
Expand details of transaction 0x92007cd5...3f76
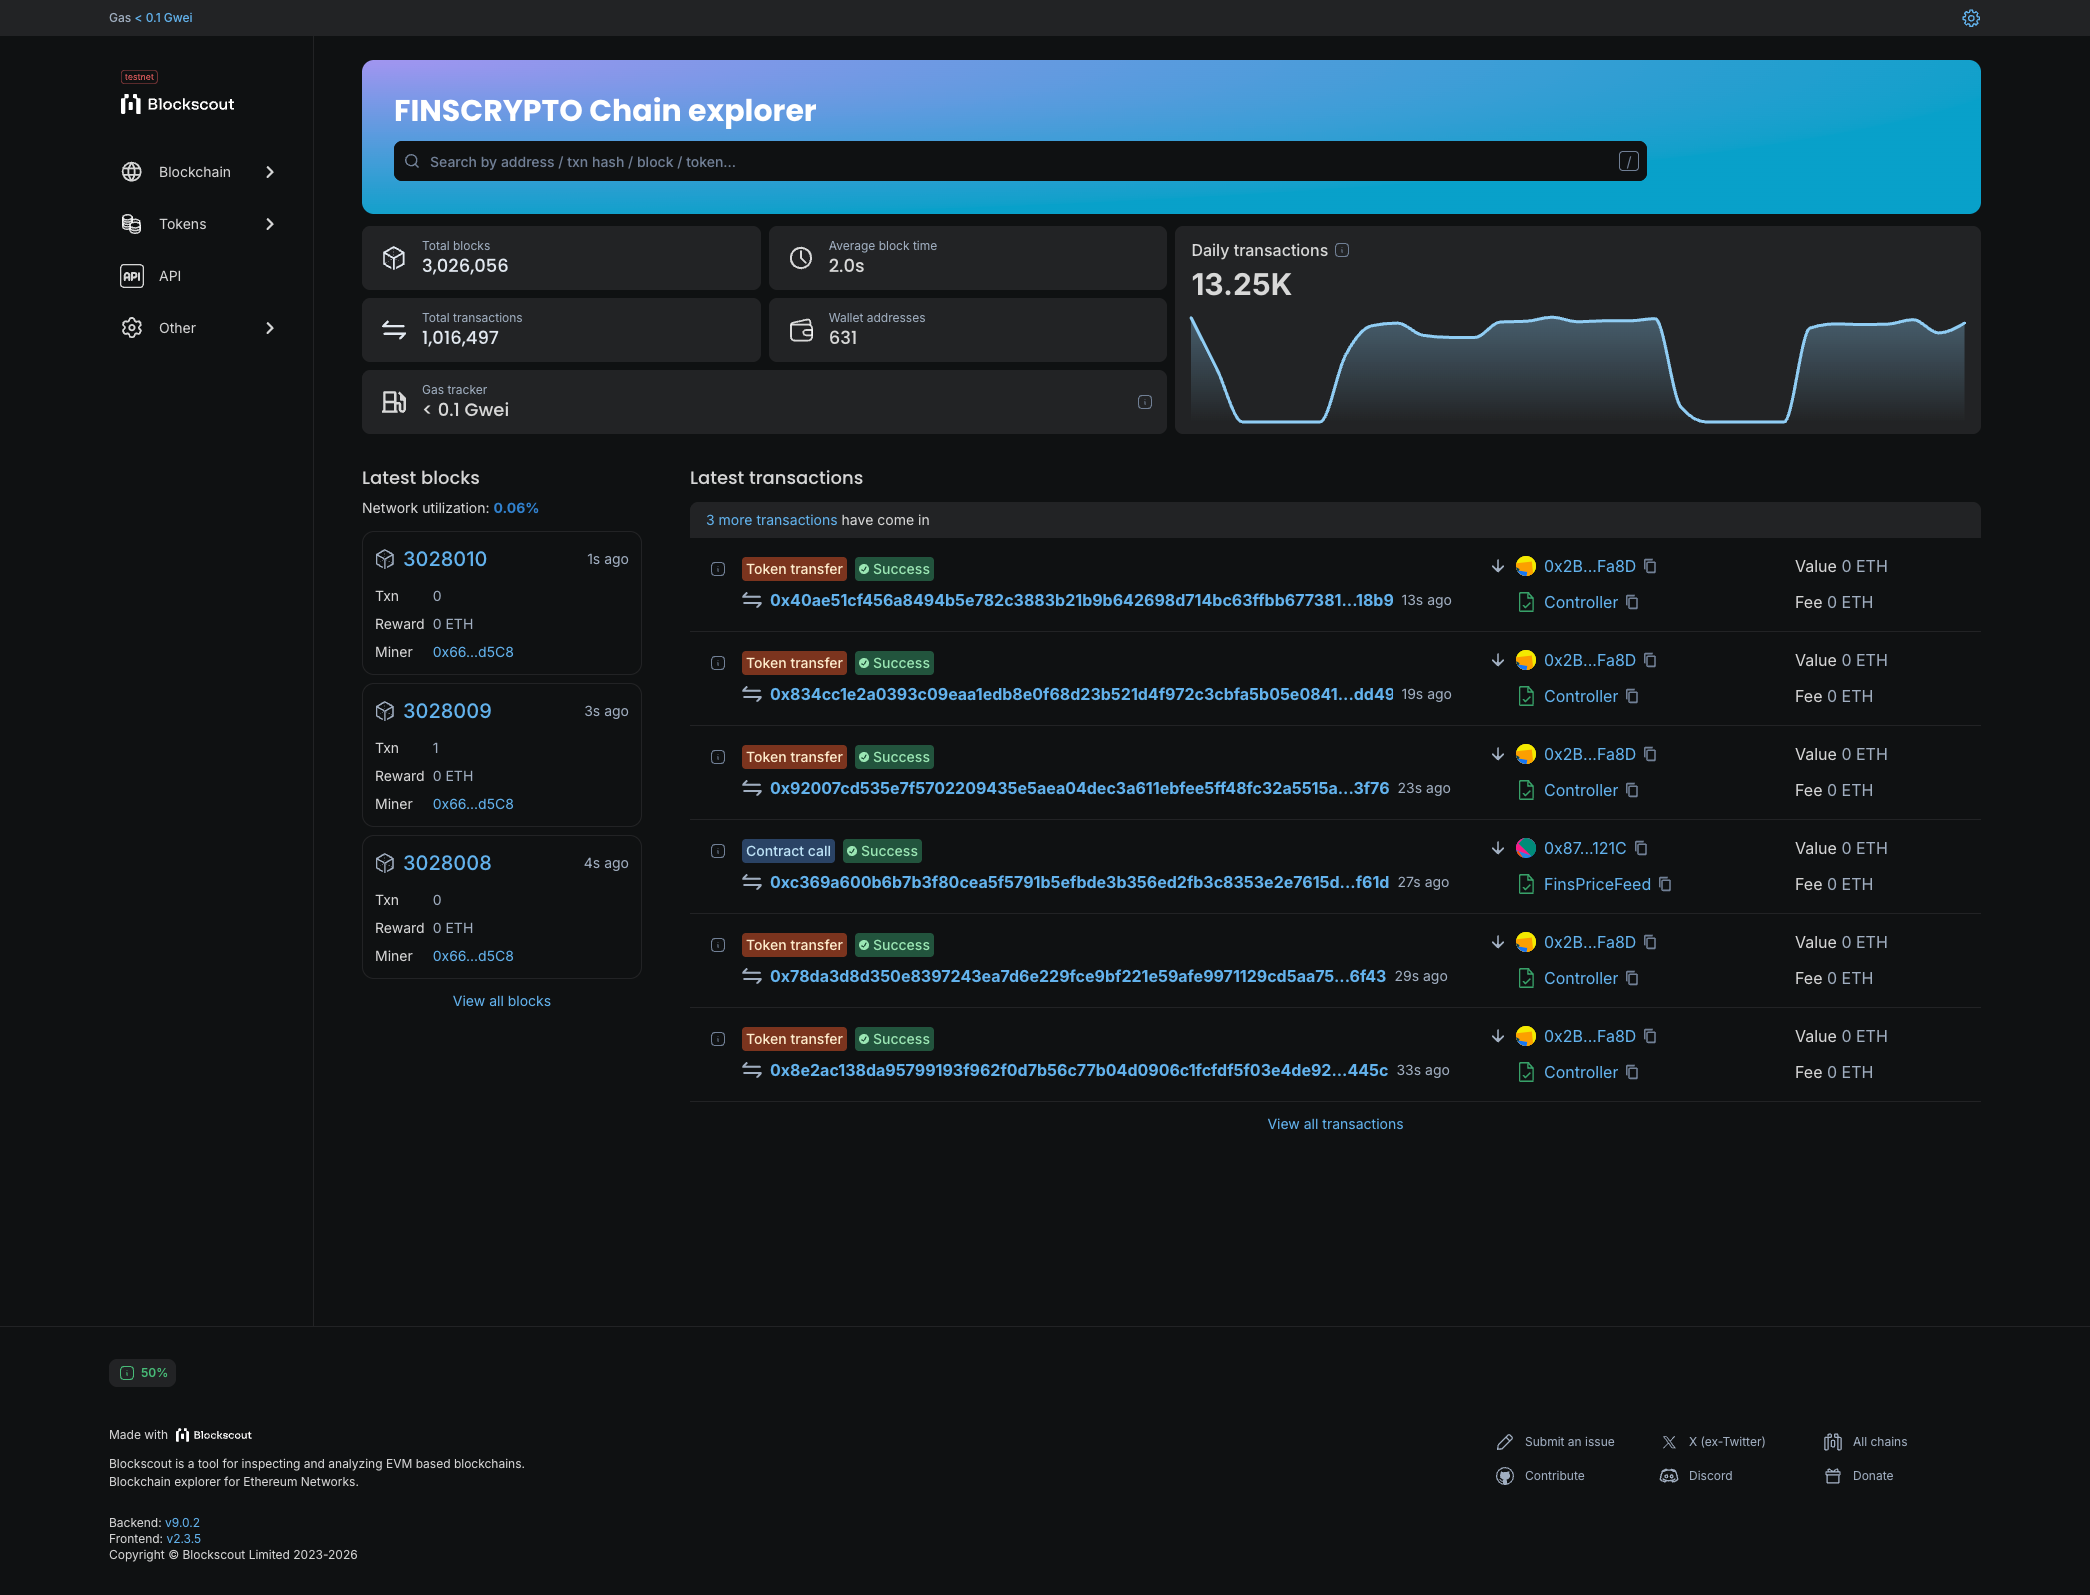coord(718,757)
